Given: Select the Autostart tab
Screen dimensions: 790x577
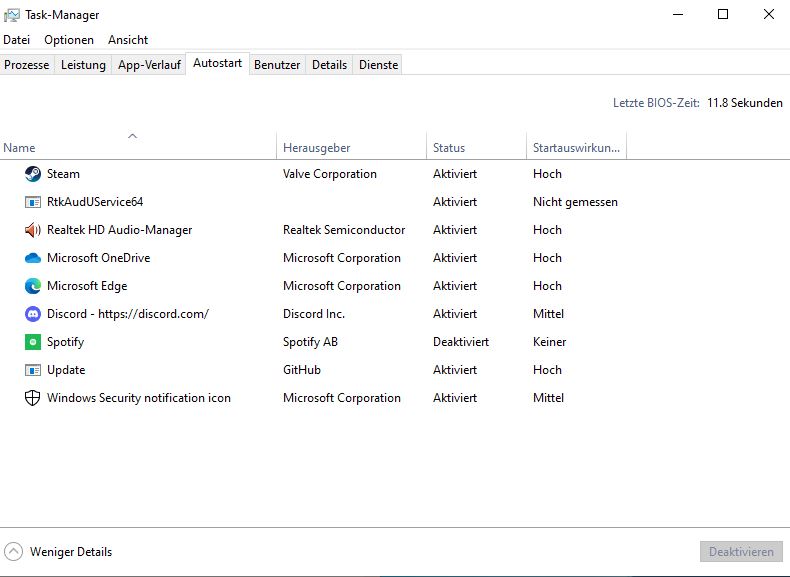Looking at the screenshot, I should point(218,63).
